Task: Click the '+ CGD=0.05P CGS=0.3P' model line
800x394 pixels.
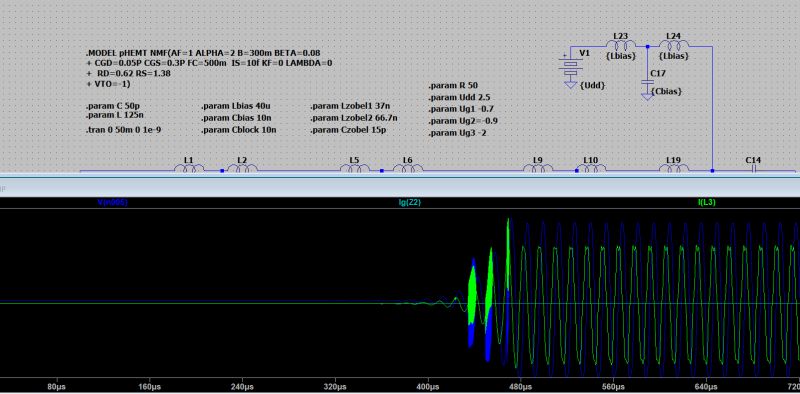Action: pos(210,63)
